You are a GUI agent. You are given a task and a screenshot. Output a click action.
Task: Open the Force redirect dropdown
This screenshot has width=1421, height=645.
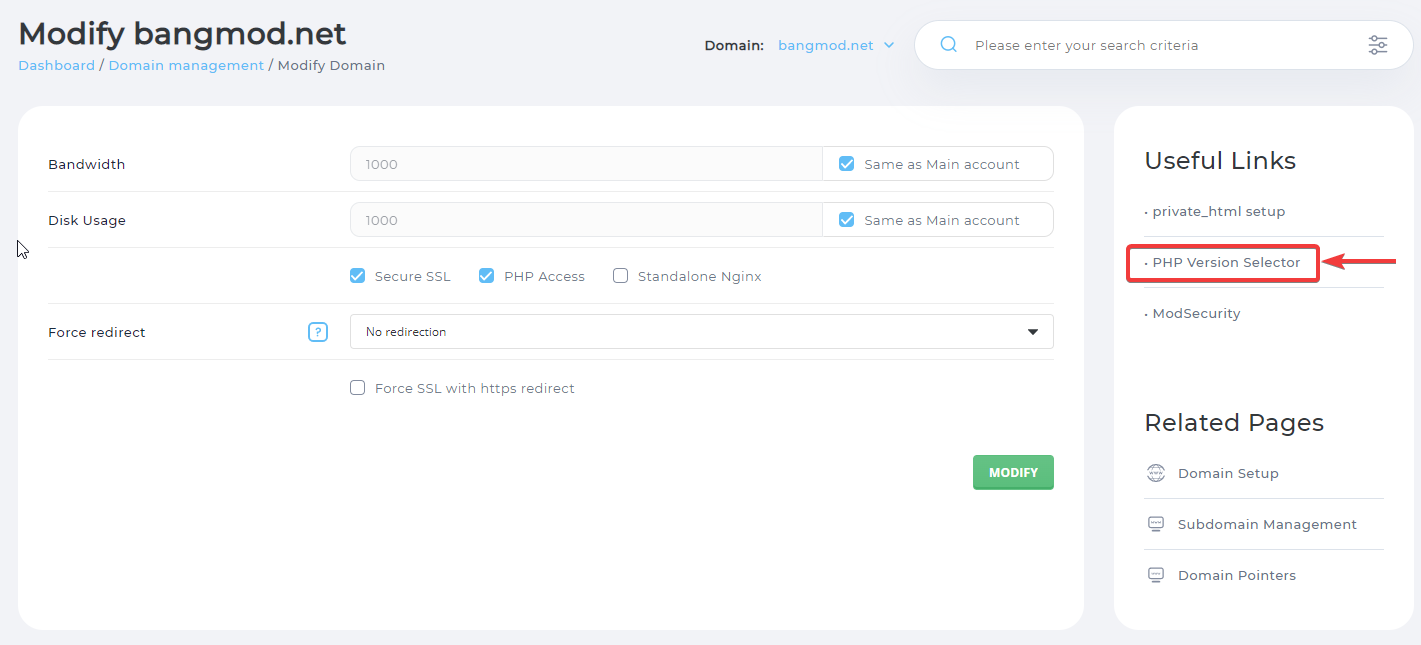[x=701, y=332]
